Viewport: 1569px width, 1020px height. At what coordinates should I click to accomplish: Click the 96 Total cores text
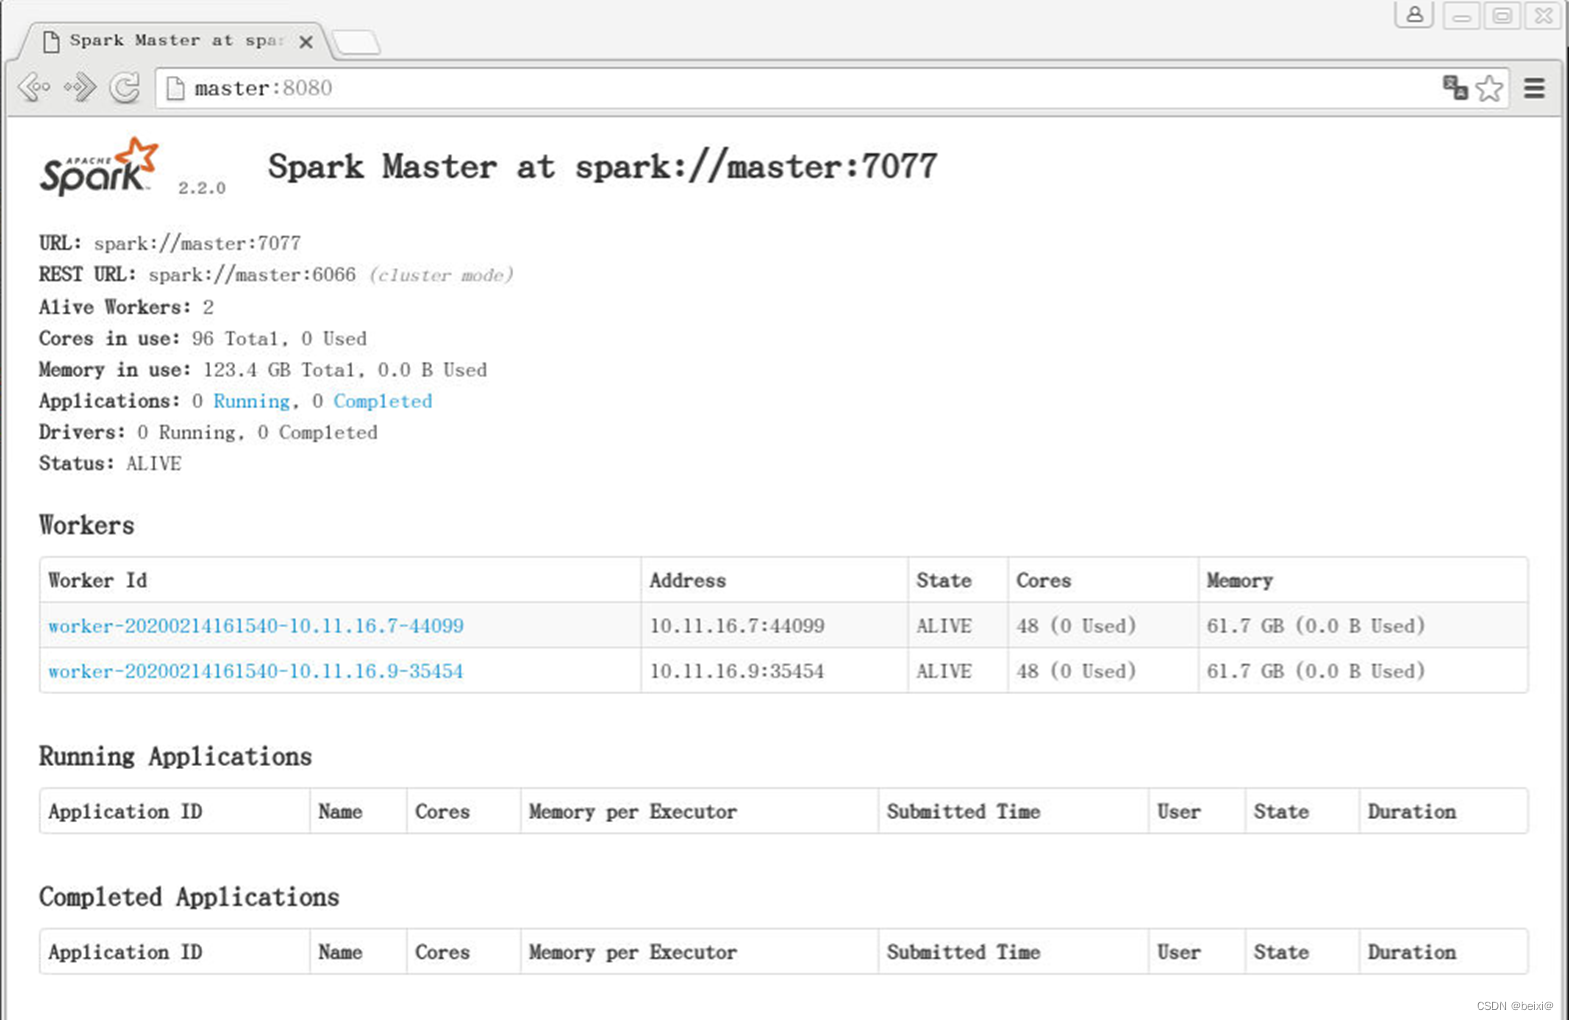coord(235,338)
